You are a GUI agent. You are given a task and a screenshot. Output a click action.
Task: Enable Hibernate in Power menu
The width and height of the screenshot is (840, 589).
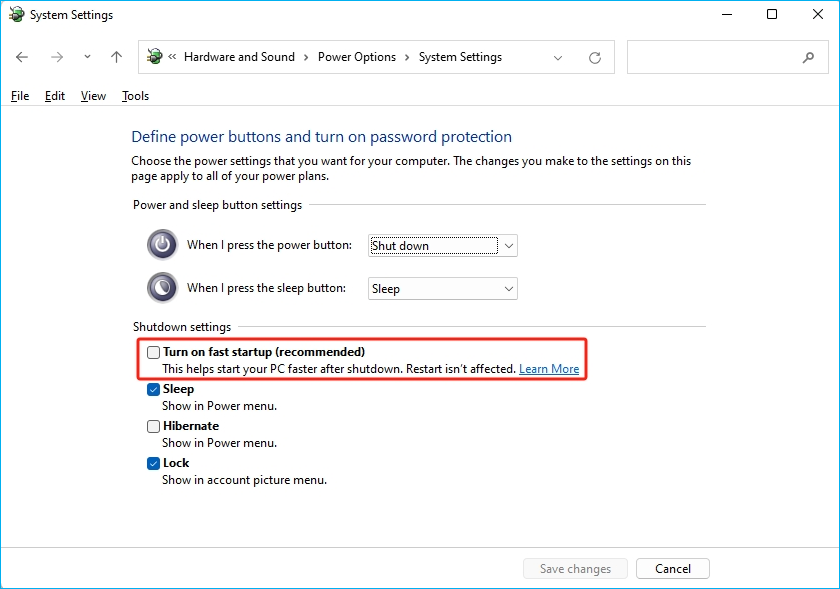(x=153, y=426)
